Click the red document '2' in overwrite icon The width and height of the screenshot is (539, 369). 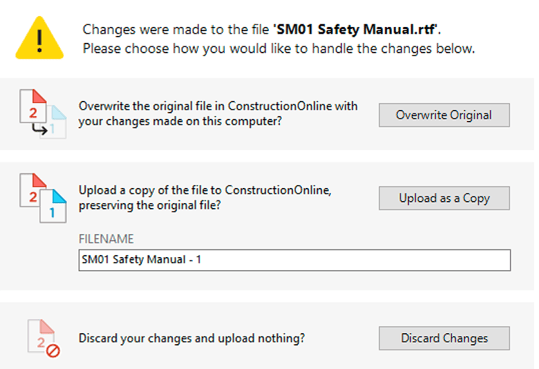[33, 106]
